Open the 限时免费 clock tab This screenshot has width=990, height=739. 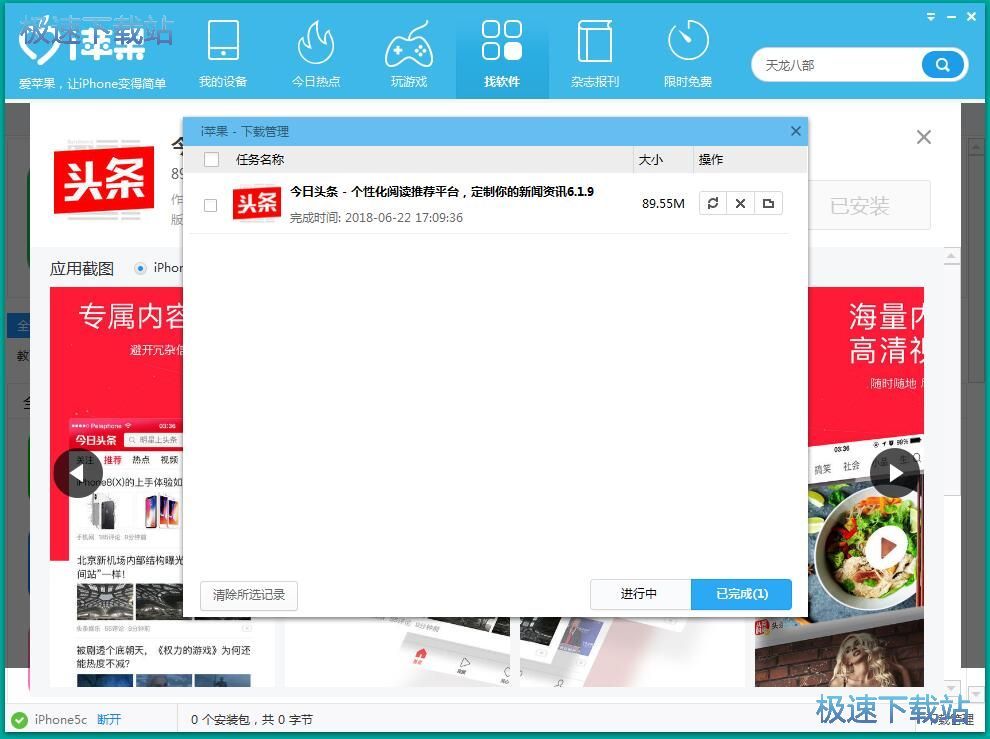click(x=688, y=54)
